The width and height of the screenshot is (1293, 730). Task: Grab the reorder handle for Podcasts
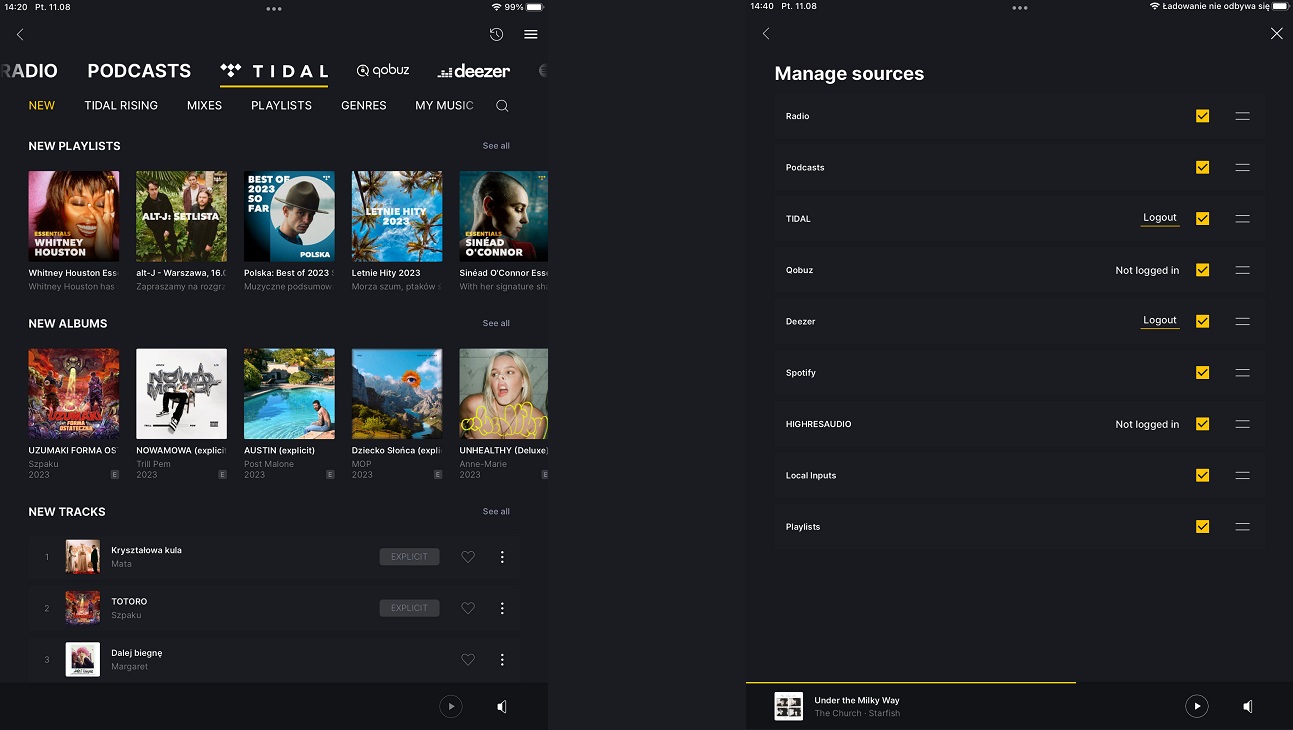coord(1242,168)
